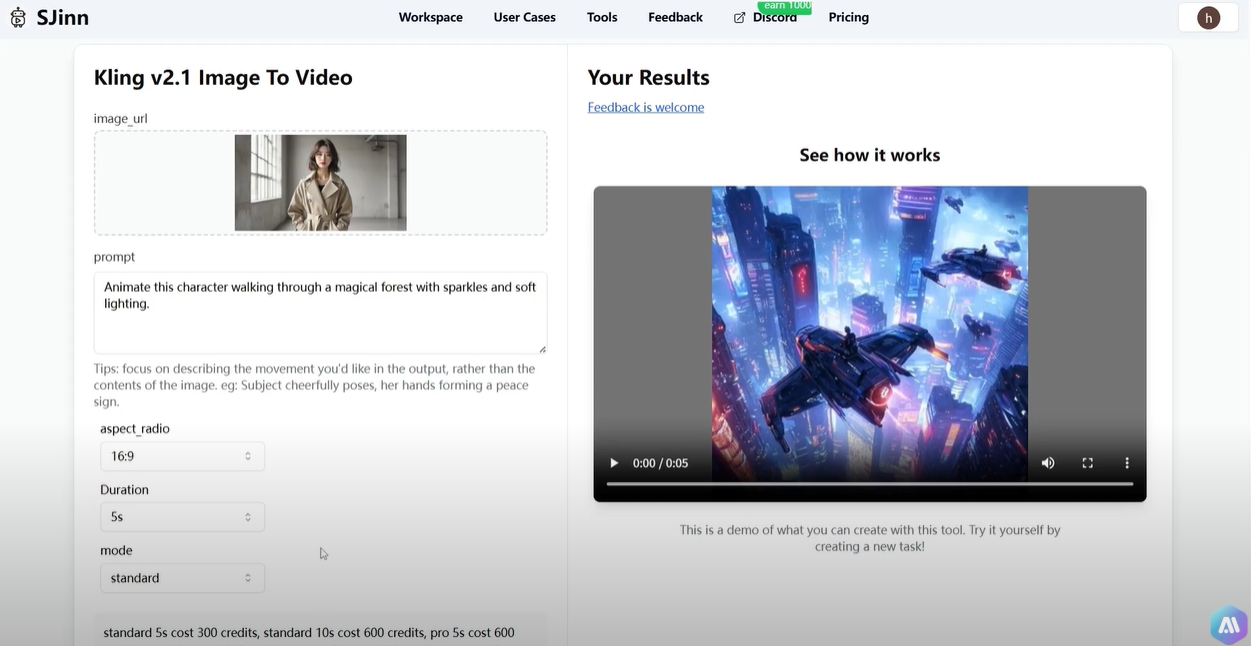Click inside the prompt text area
Screen dimensions: 1251x646
click(320, 312)
